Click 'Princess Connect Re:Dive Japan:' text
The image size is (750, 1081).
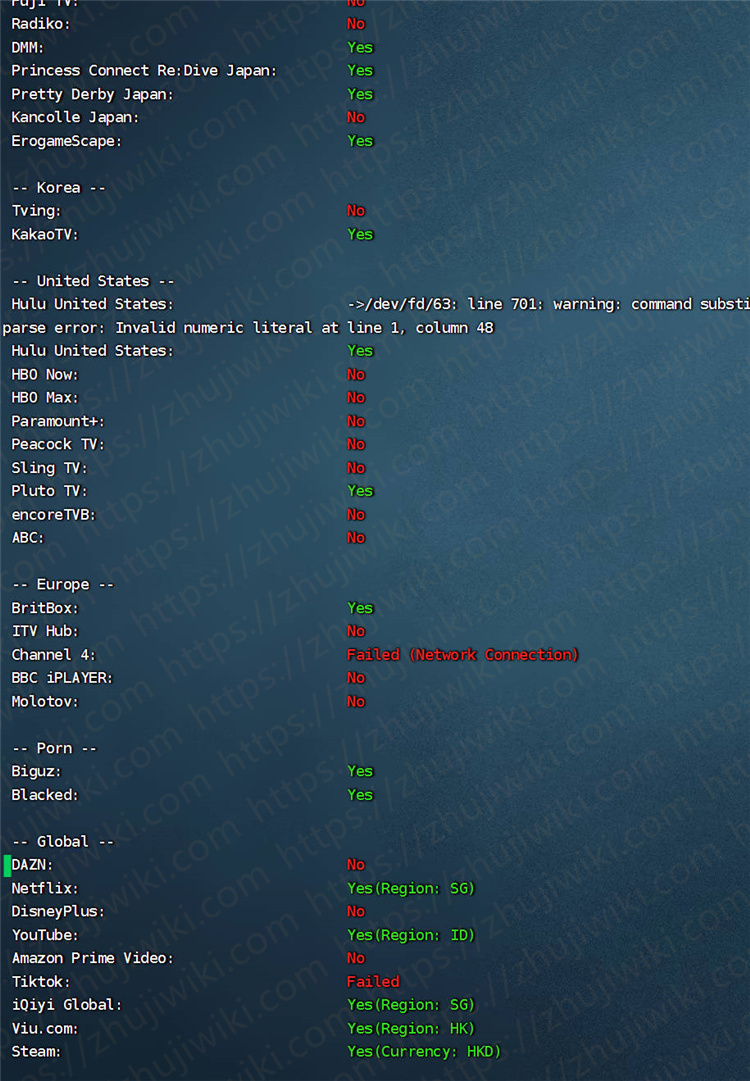pos(143,71)
